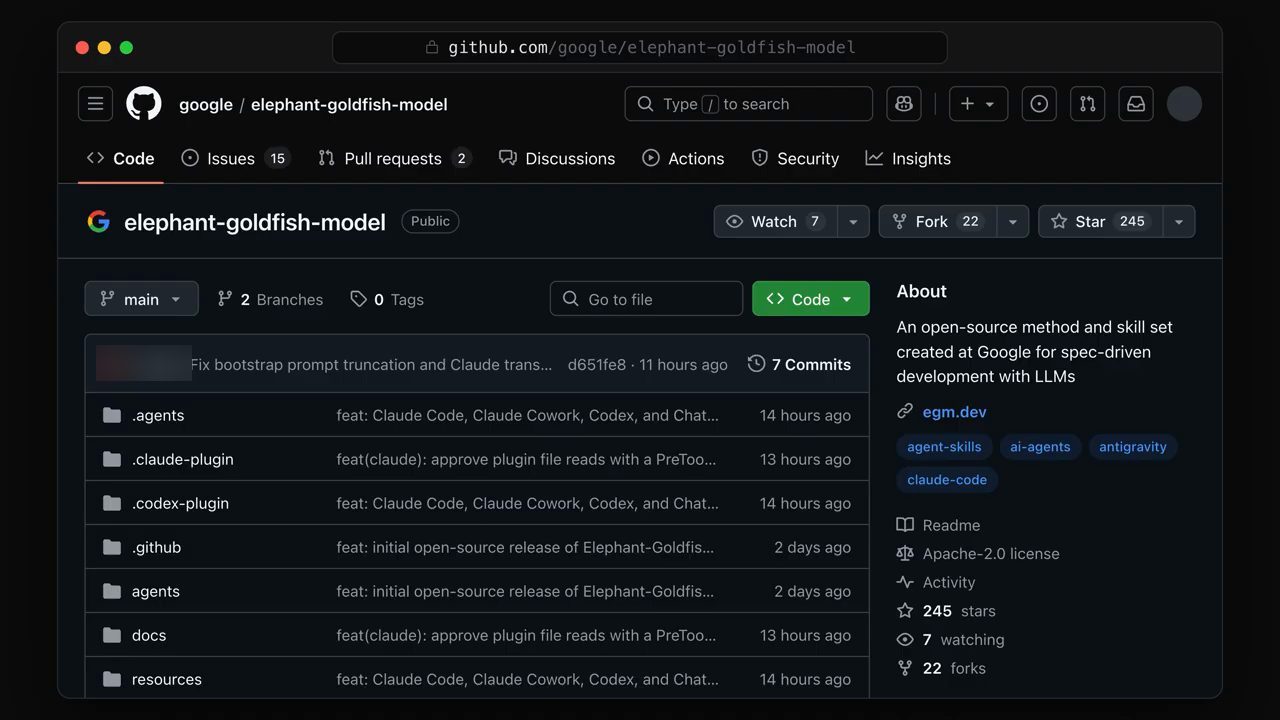Image resolution: width=1280 pixels, height=720 pixels.
Task: Expand the Watch dropdown arrow
Action: (x=853, y=222)
